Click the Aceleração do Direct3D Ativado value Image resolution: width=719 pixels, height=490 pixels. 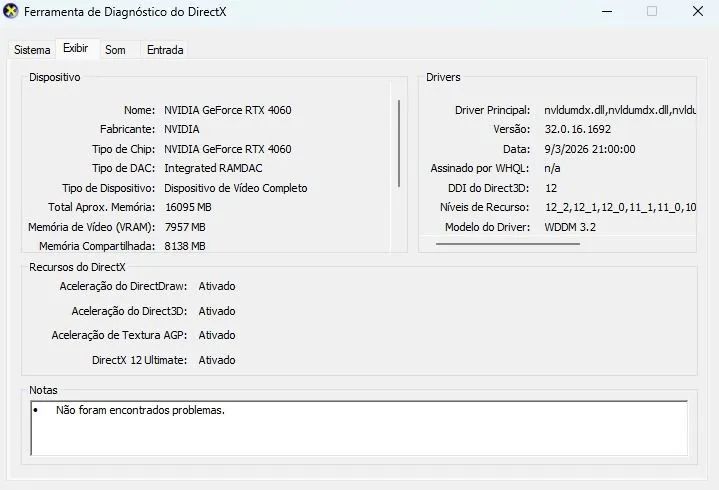pos(217,311)
